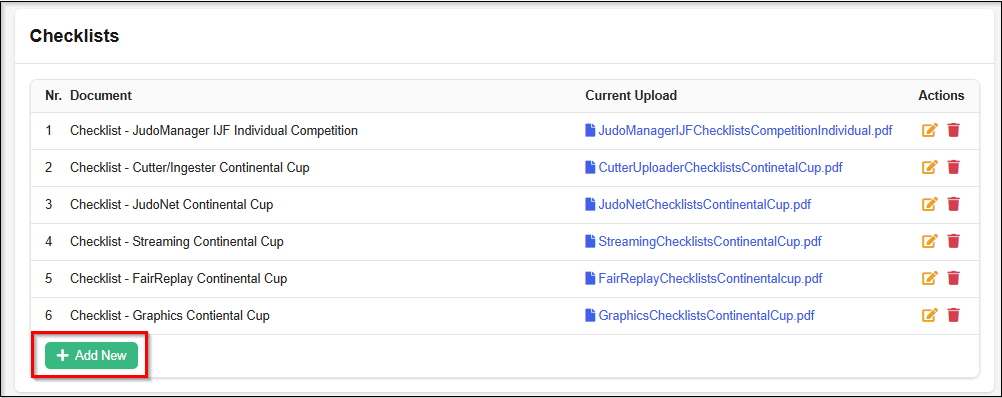This screenshot has height=398, width=1002.
Task: Select 'Checklist - Graphics Contiental Cup' text
Action: click(x=170, y=316)
